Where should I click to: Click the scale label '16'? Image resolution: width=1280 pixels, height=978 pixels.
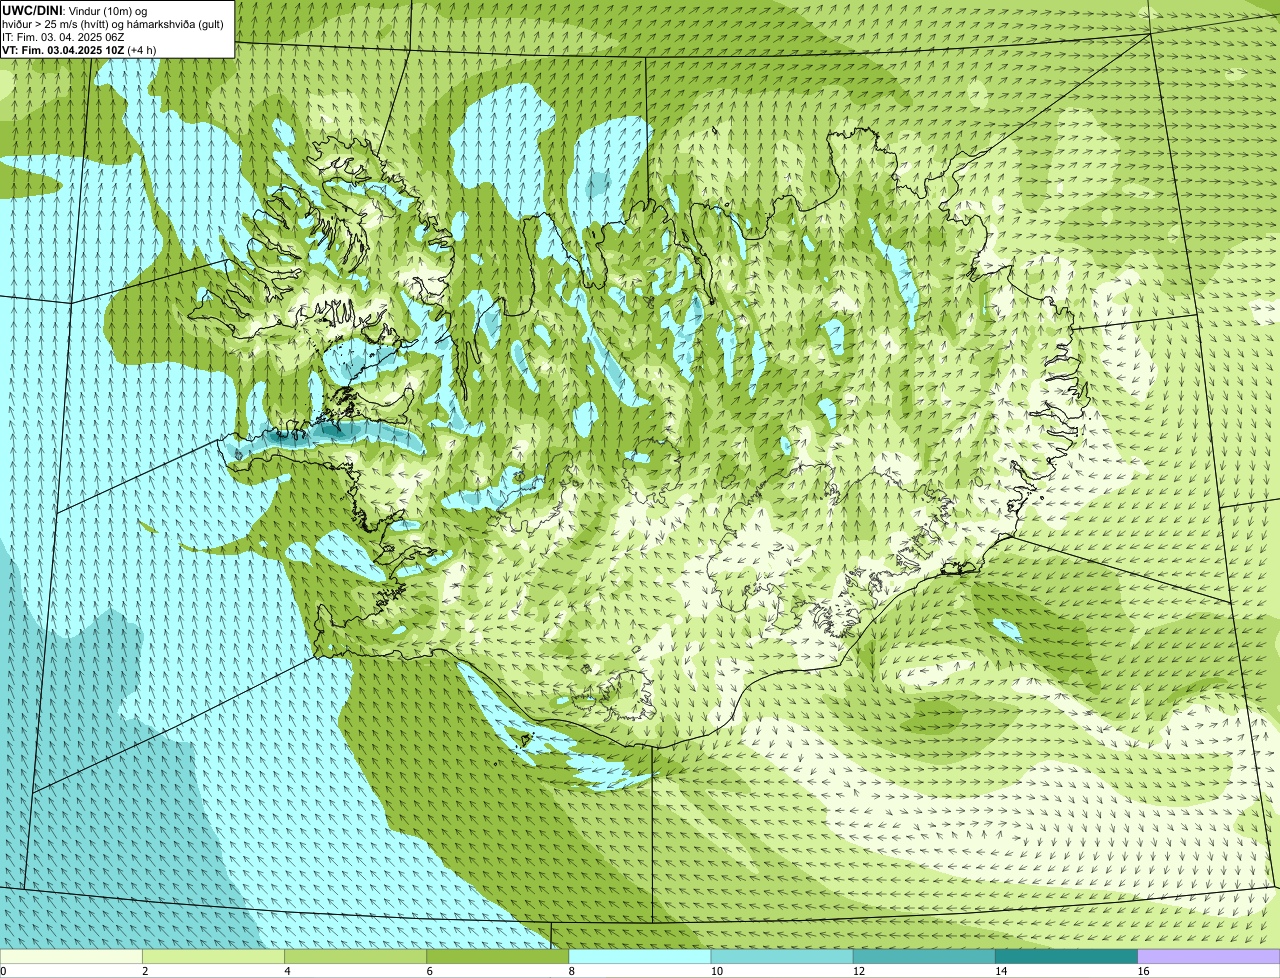point(1143,971)
